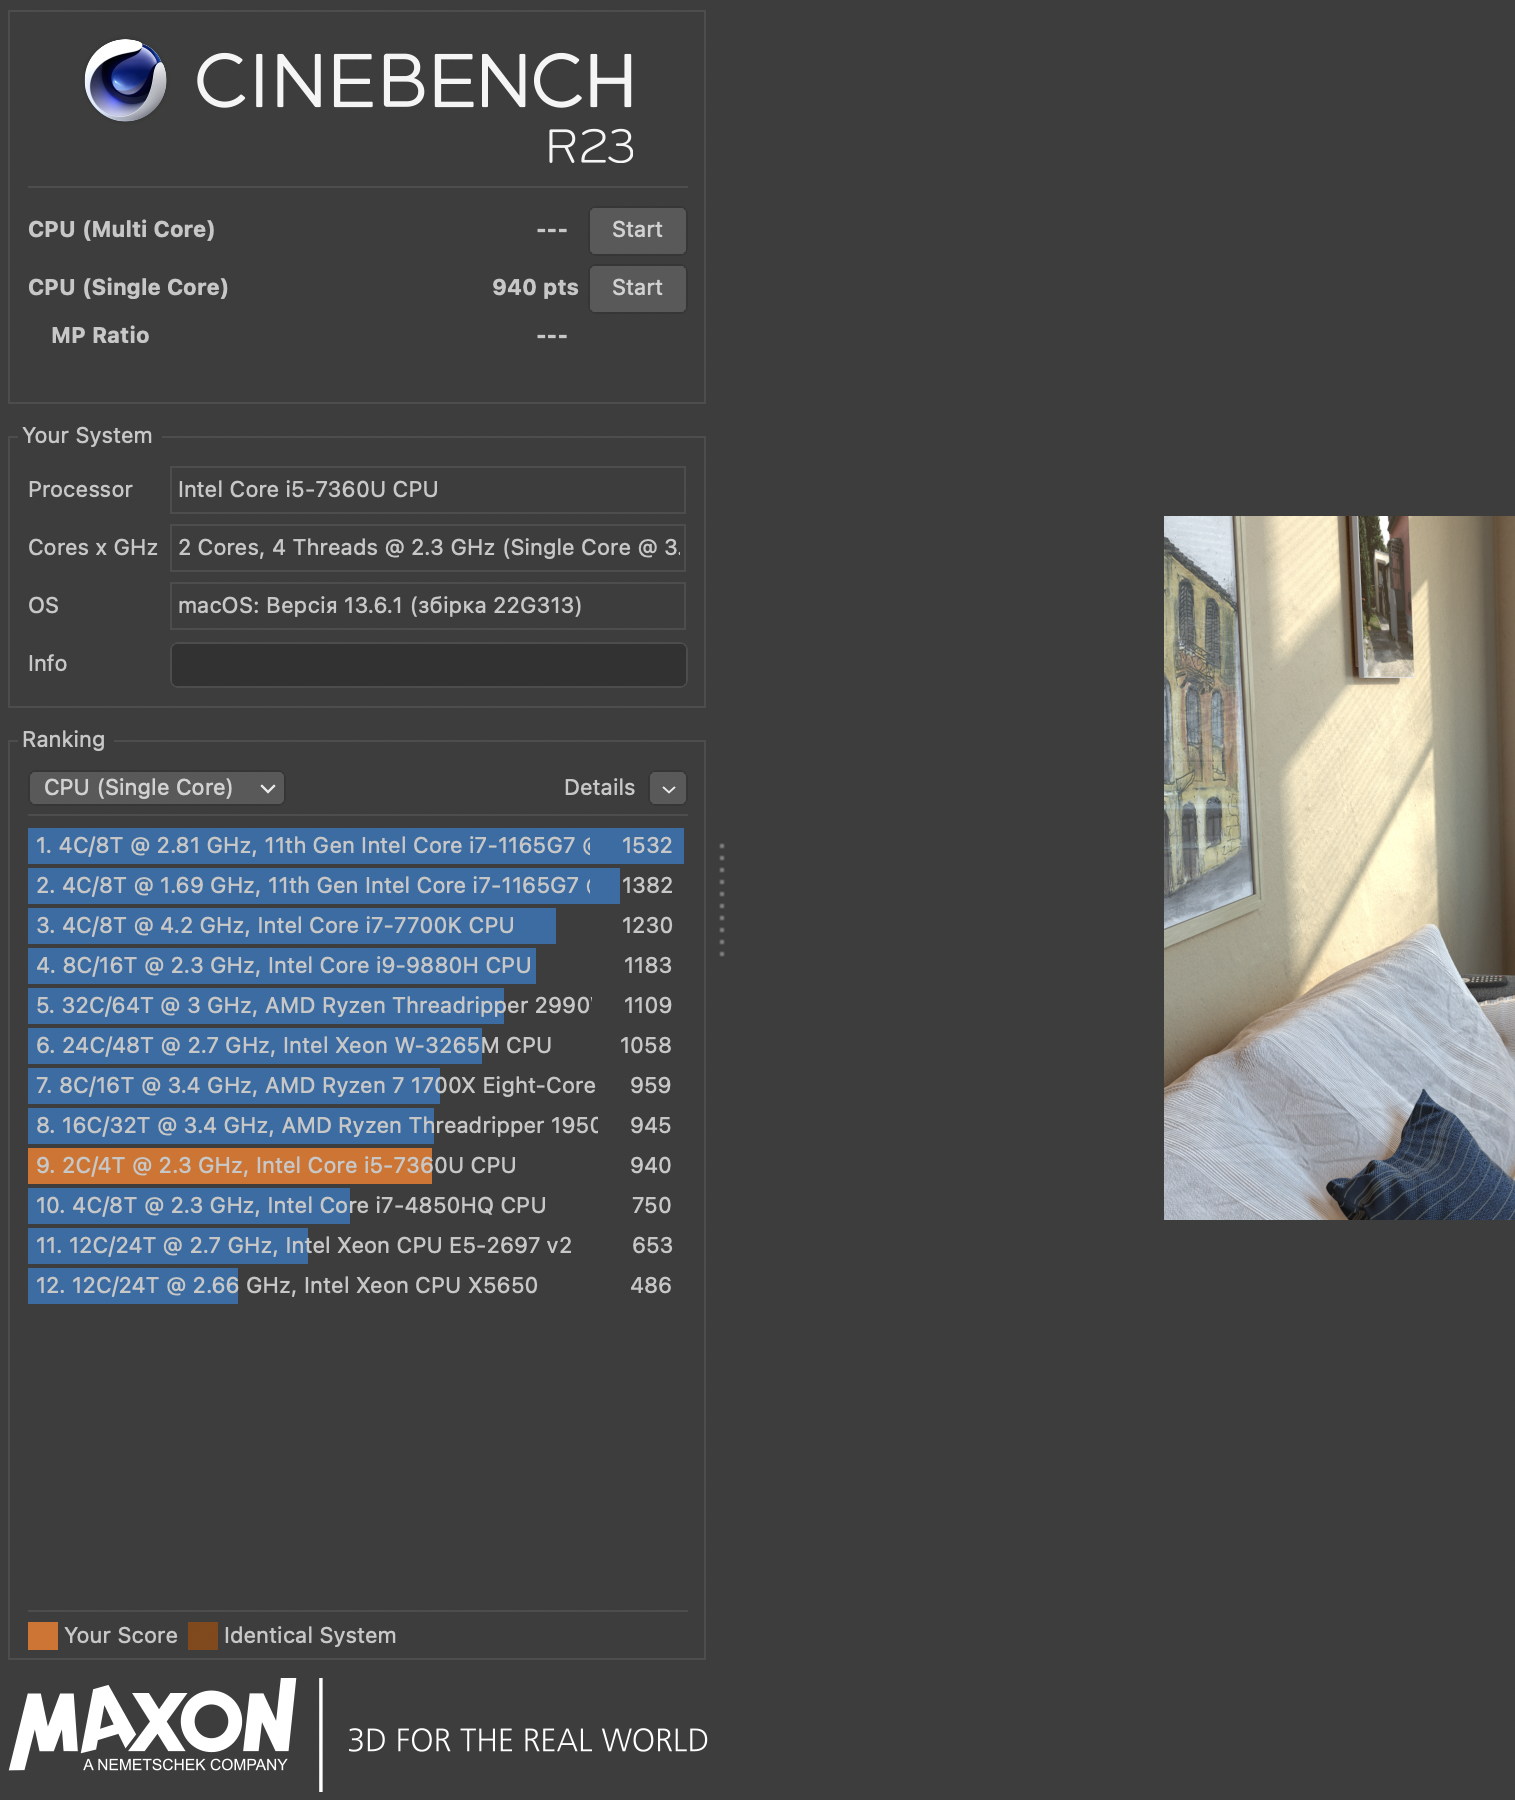
Task: Select ranking row 10 Intel Core i7-4850HQ
Action: point(356,1206)
